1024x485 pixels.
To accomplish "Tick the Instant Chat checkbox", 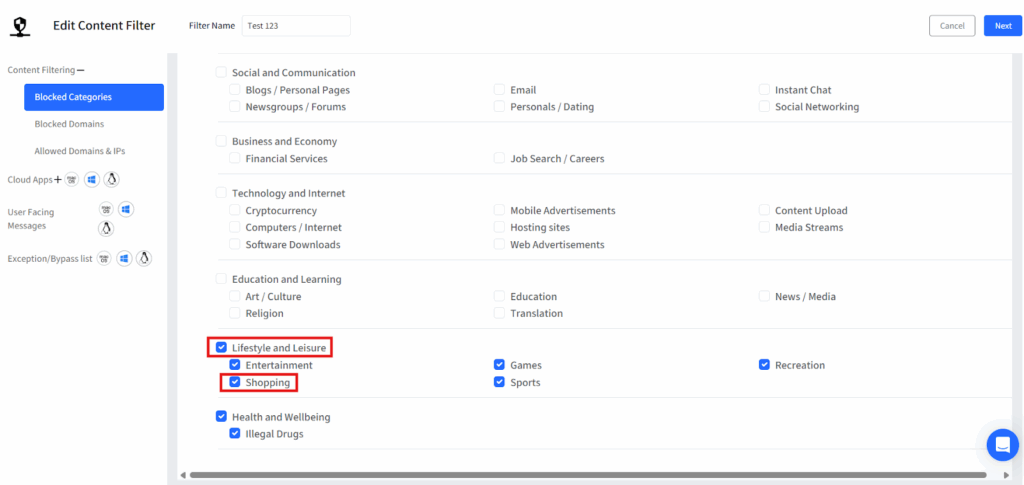I will (764, 89).
